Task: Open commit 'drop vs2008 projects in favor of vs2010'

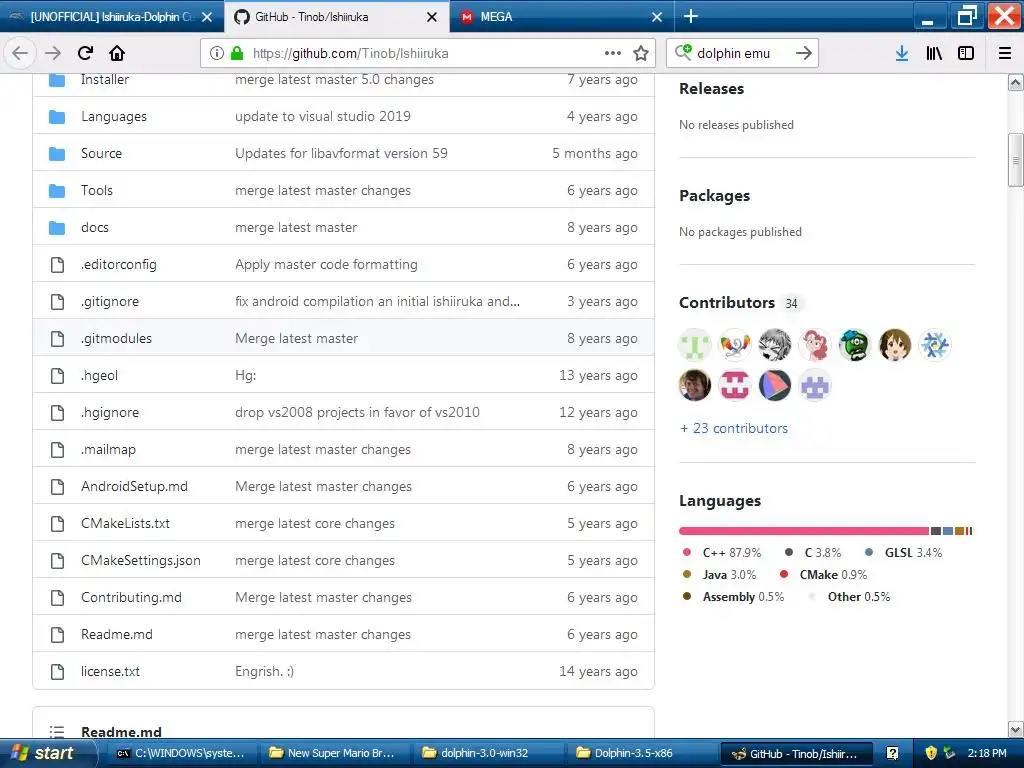Action: pos(357,412)
